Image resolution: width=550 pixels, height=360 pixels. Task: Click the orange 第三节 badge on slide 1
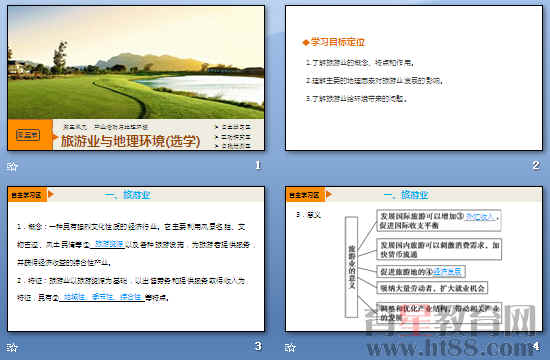coord(28,135)
